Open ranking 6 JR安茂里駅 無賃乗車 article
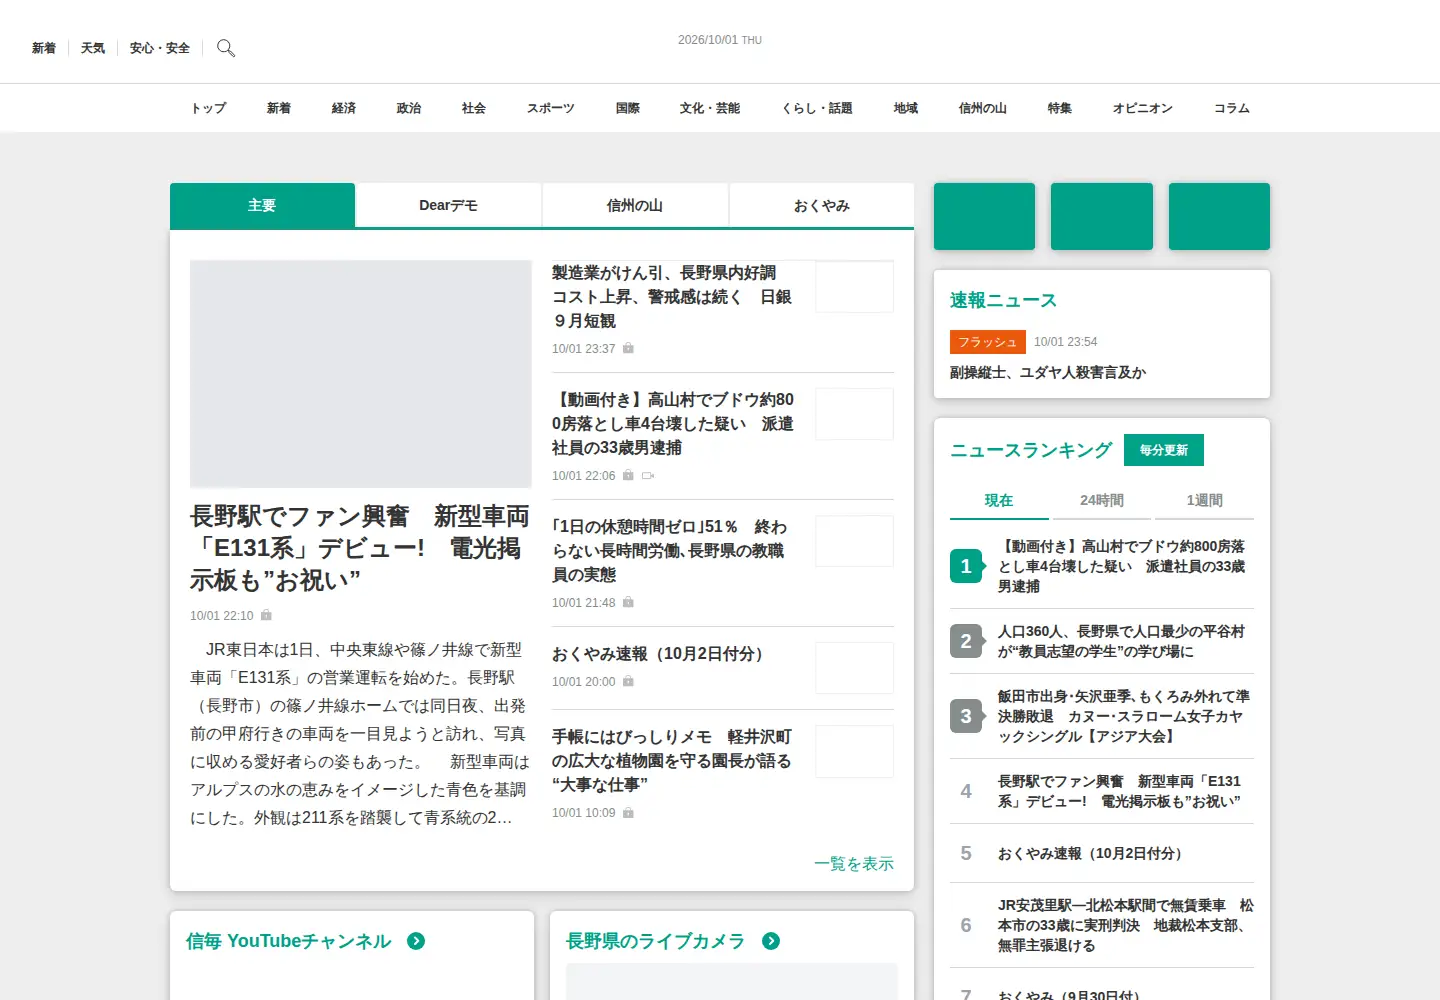The width and height of the screenshot is (1440, 1000). tap(1125, 925)
